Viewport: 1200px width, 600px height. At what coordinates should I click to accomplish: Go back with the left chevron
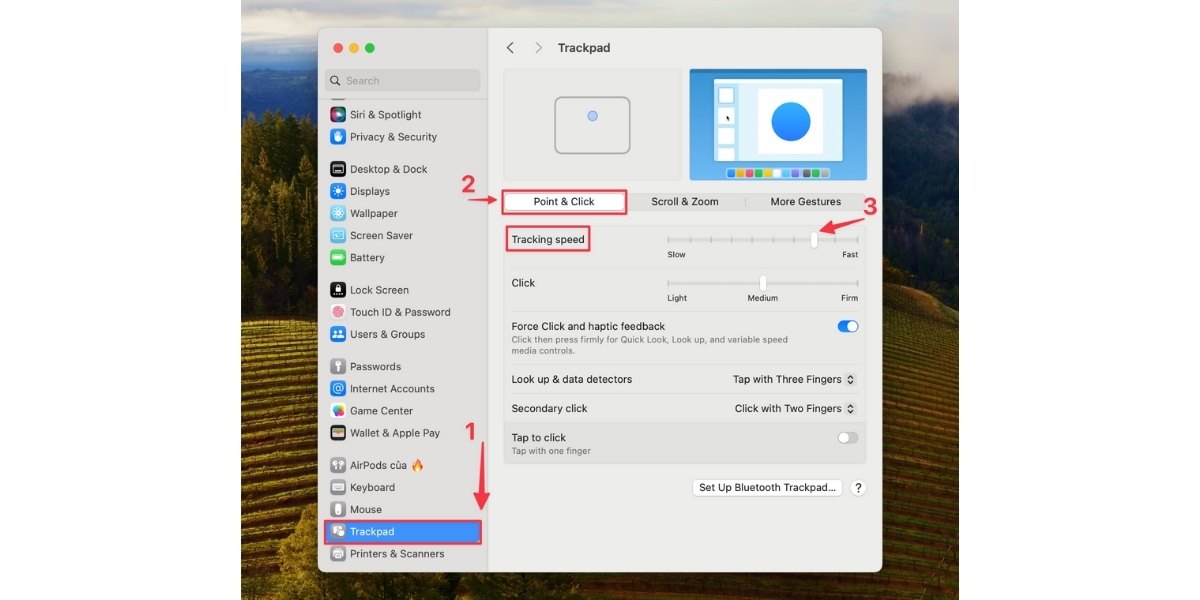510,48
